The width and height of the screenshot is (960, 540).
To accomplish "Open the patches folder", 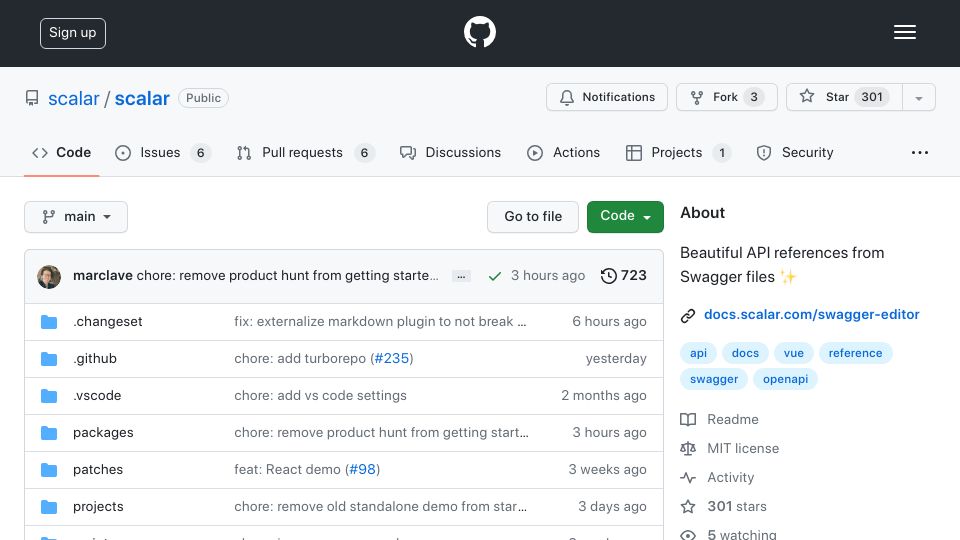I will 98,470.
